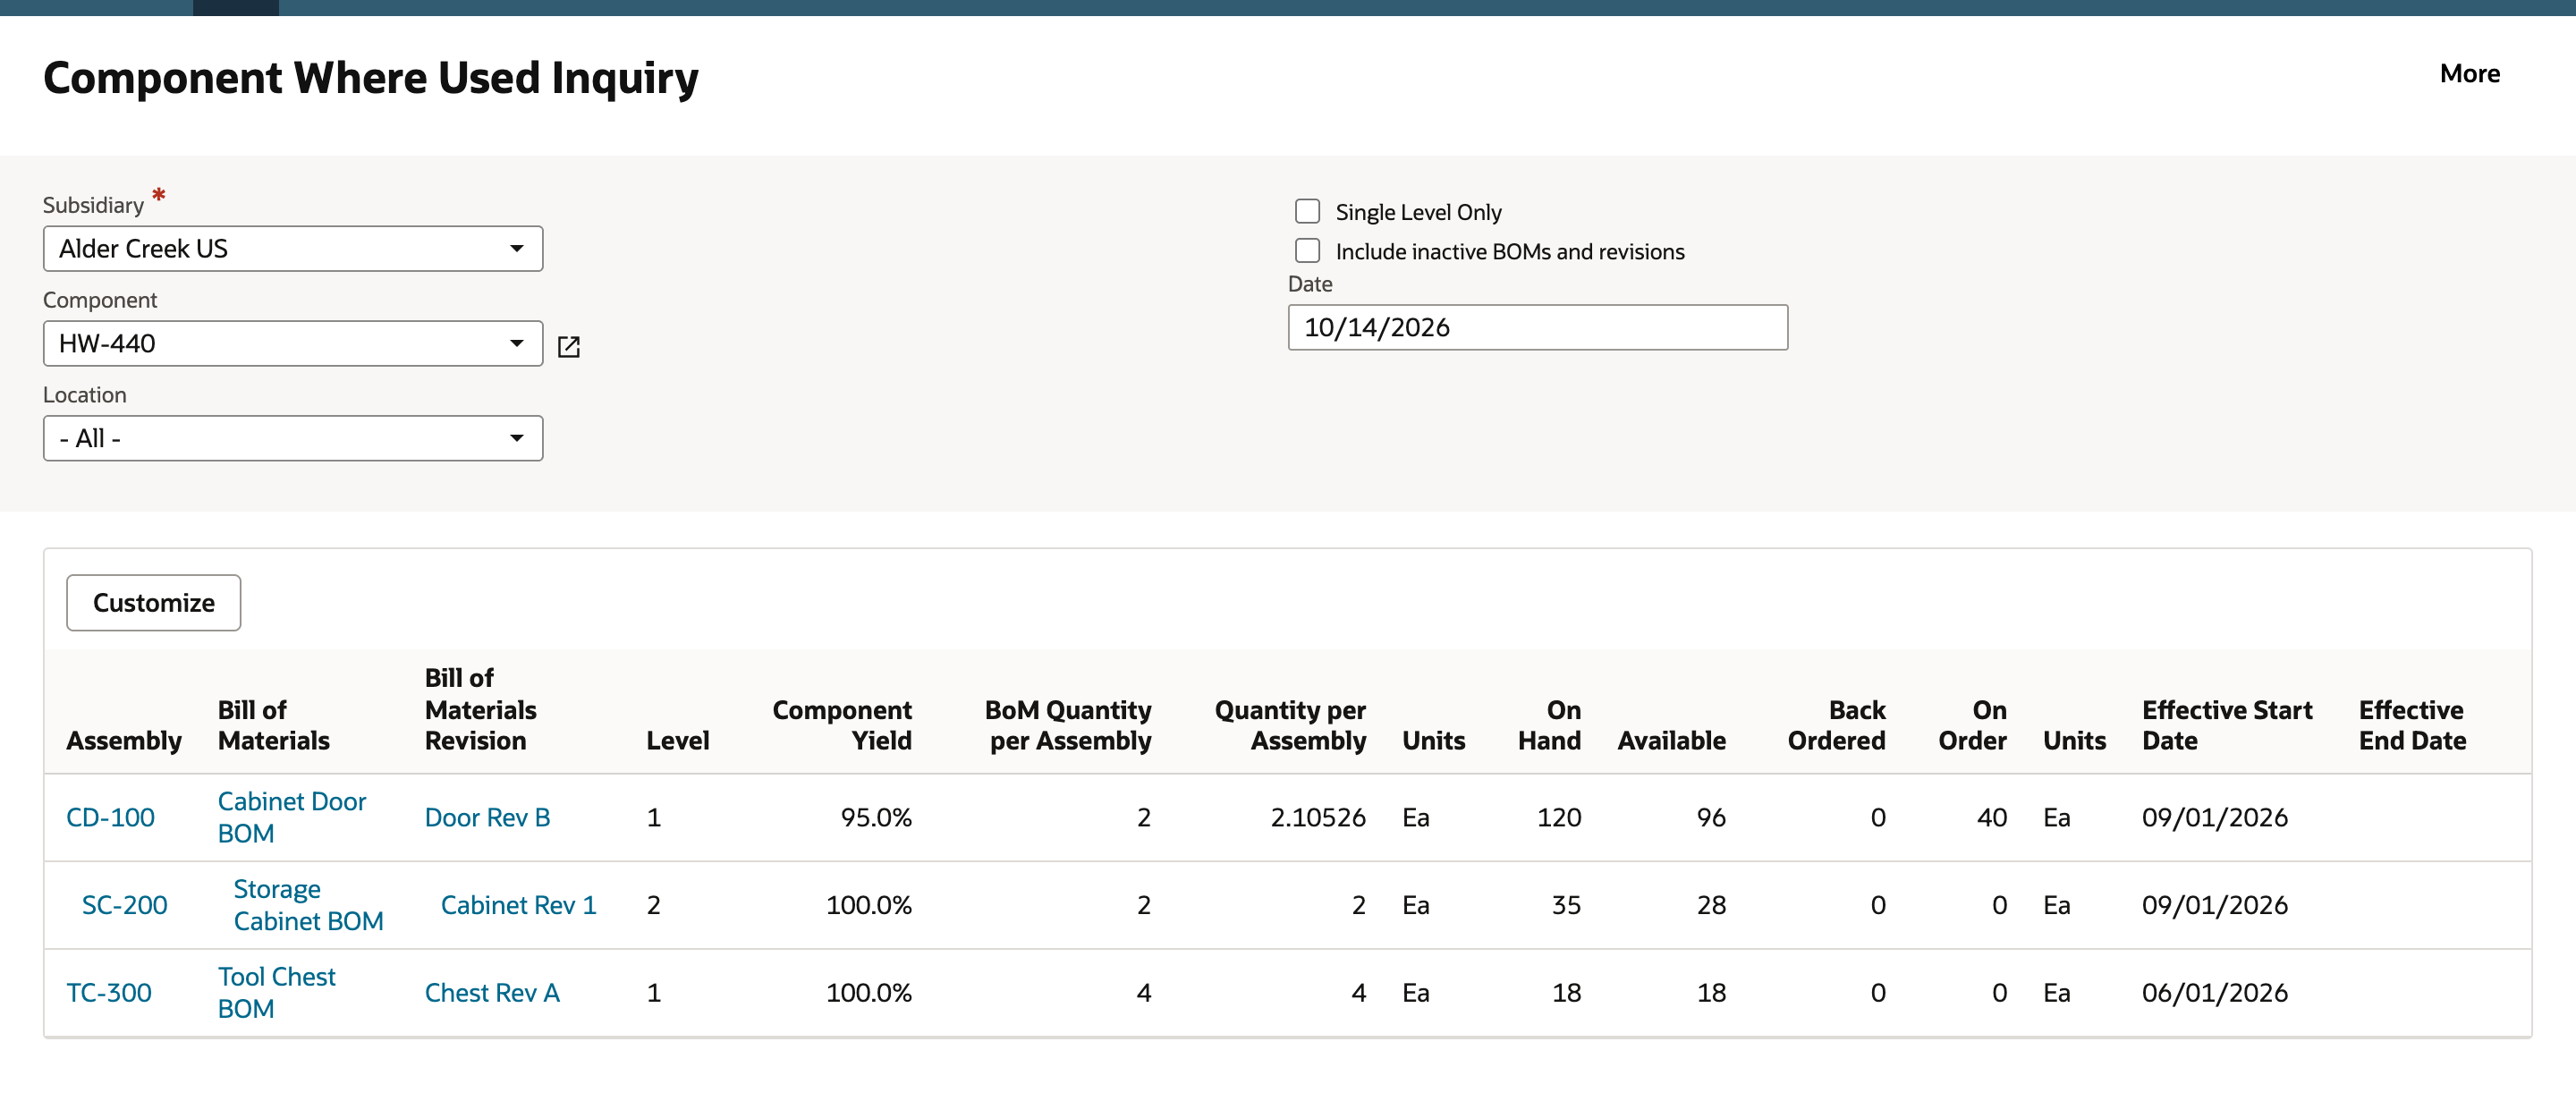Enable the Single Level Only checkbox
Screen dimensions: 2576x1118
(x=1307, y=211)
